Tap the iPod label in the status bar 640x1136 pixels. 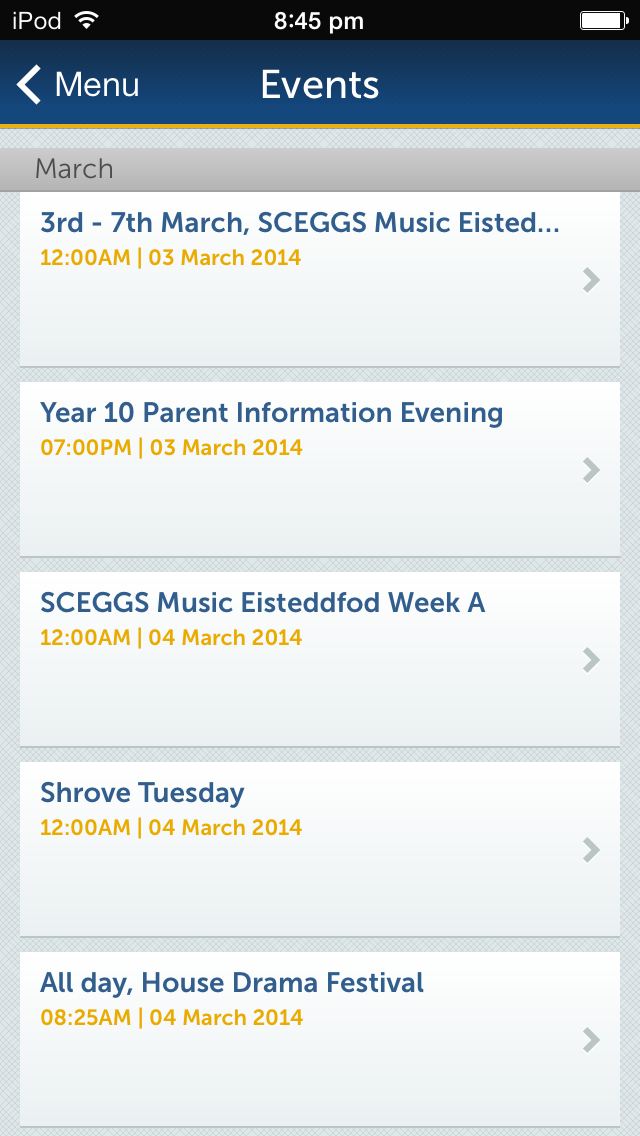tap(37, 21)
